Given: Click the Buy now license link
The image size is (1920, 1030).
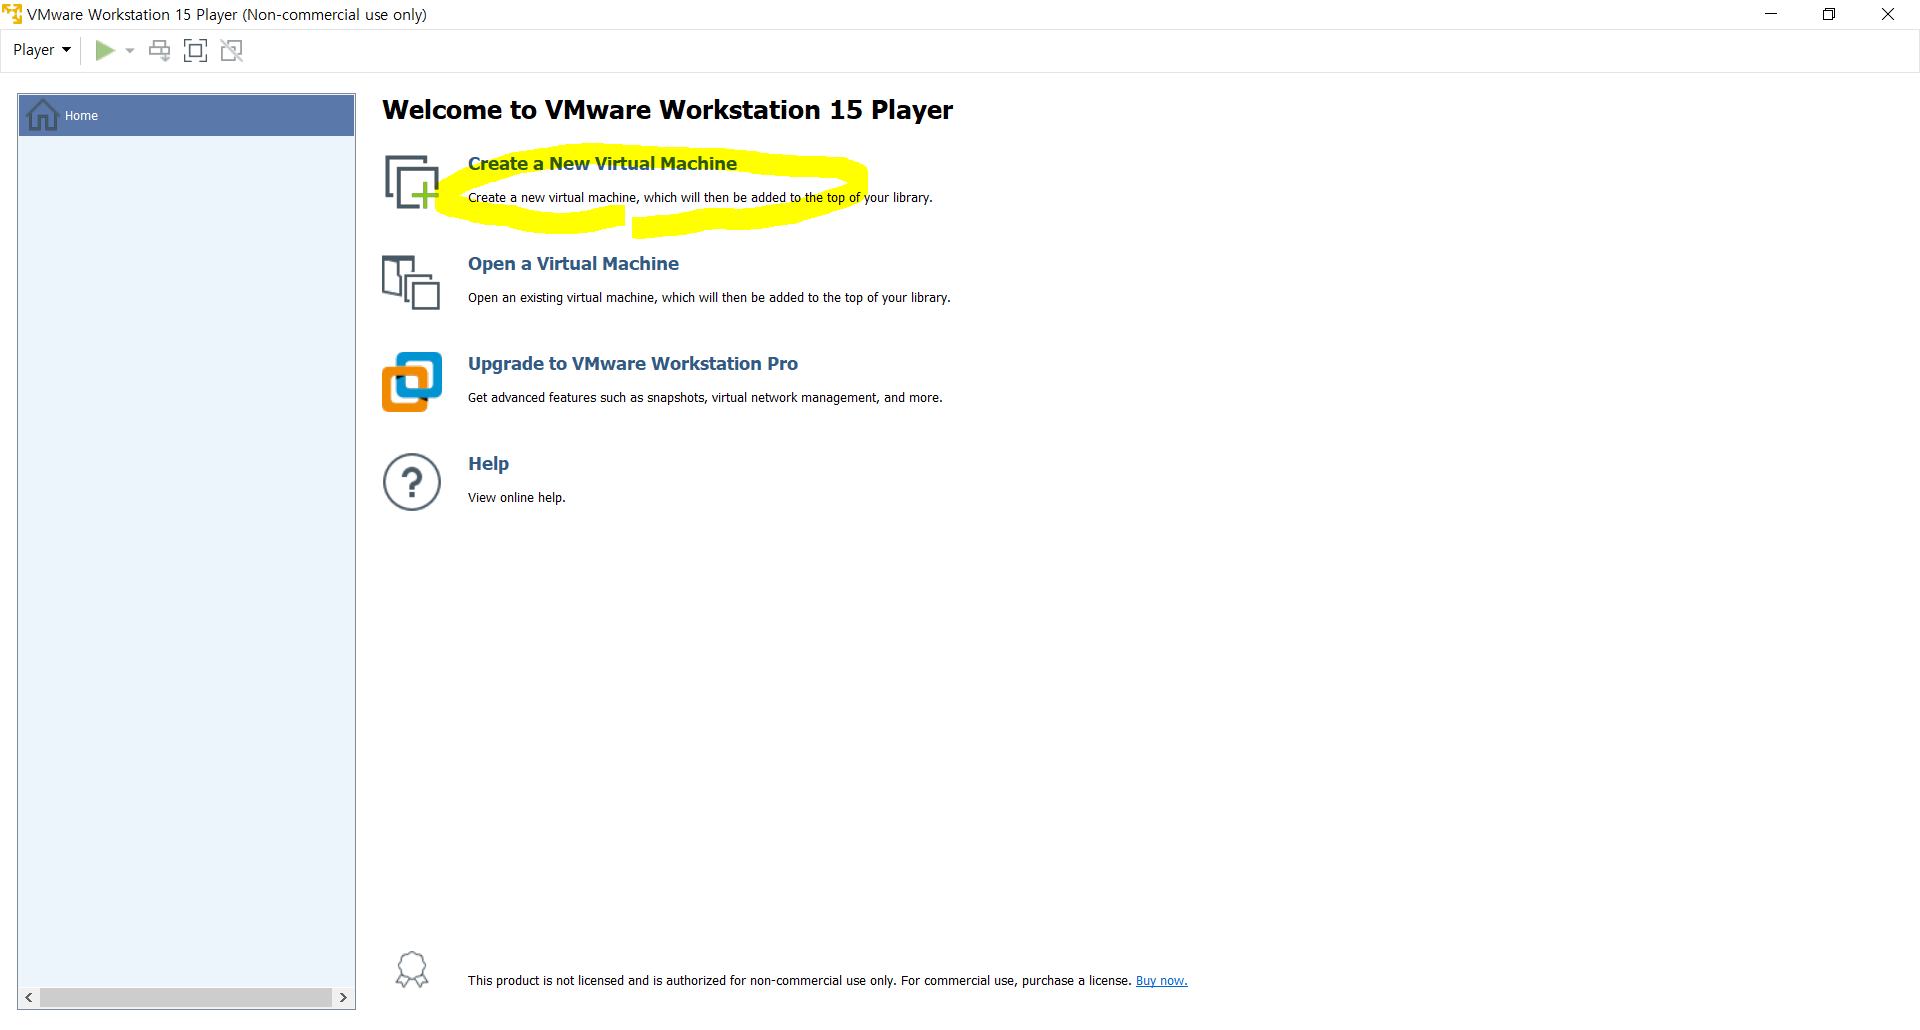Looking at the screenshot, I should pyautogui.click(x=1161, y=981).
